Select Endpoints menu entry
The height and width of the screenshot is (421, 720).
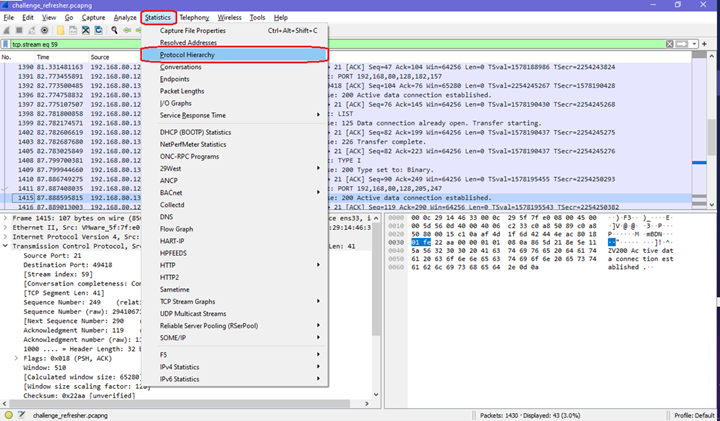(235, 79)
